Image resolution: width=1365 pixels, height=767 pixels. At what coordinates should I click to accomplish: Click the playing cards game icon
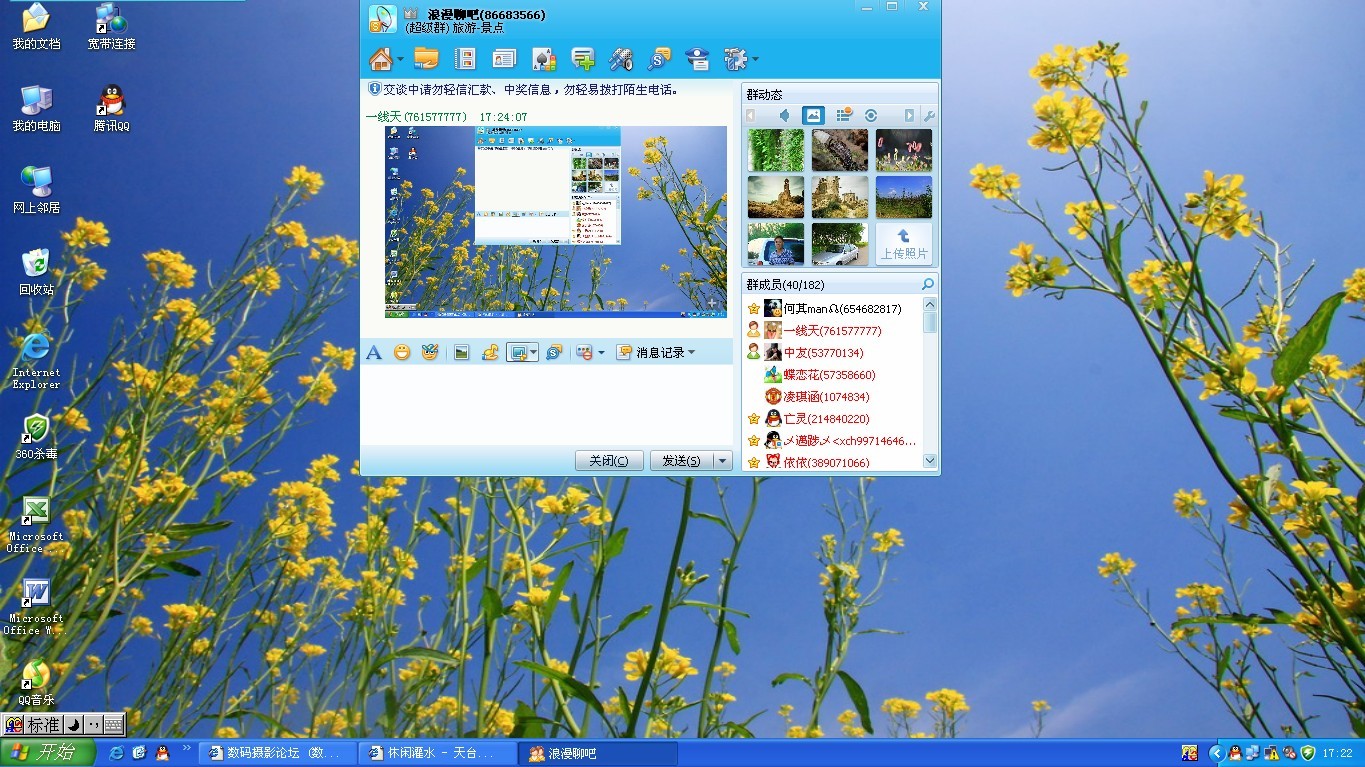[543, 59]
